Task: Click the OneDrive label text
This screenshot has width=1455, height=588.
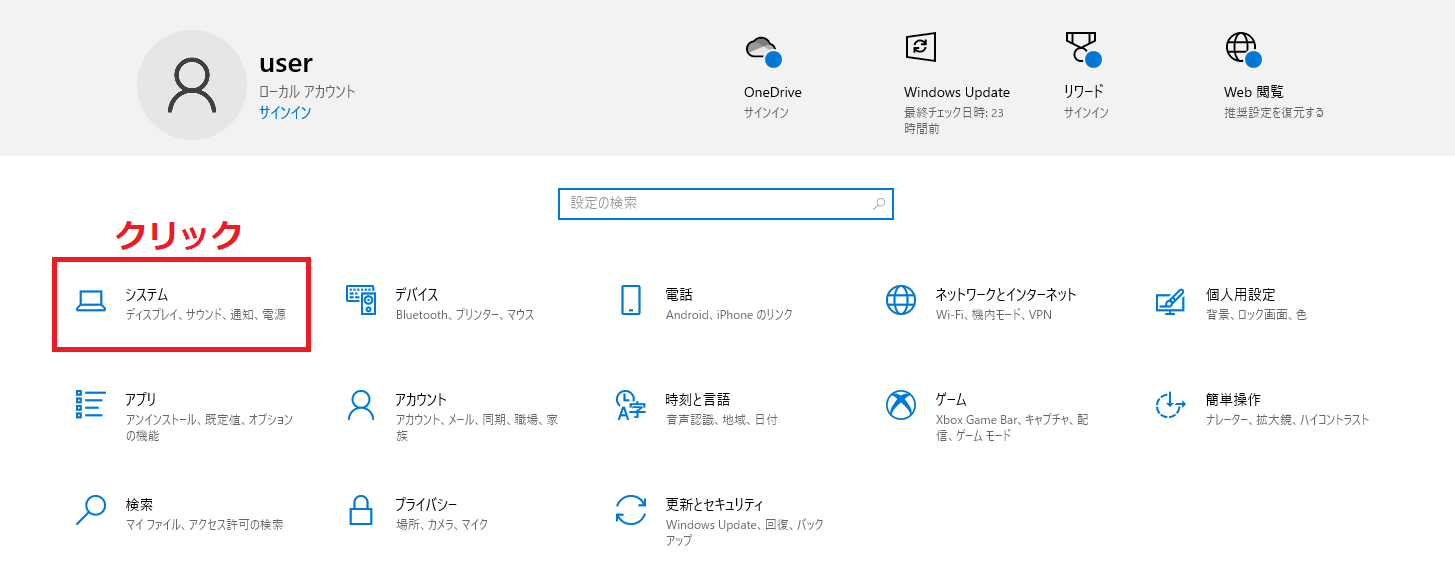Action: tap(773, 92)
